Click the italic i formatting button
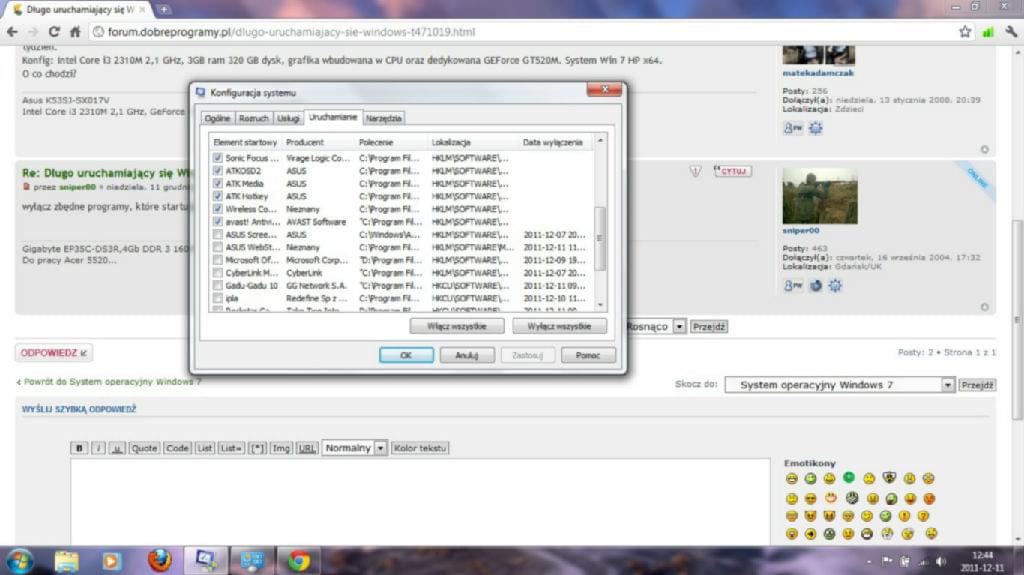The height and width of the screenshot is (575, 1024). tap(98, 448)
